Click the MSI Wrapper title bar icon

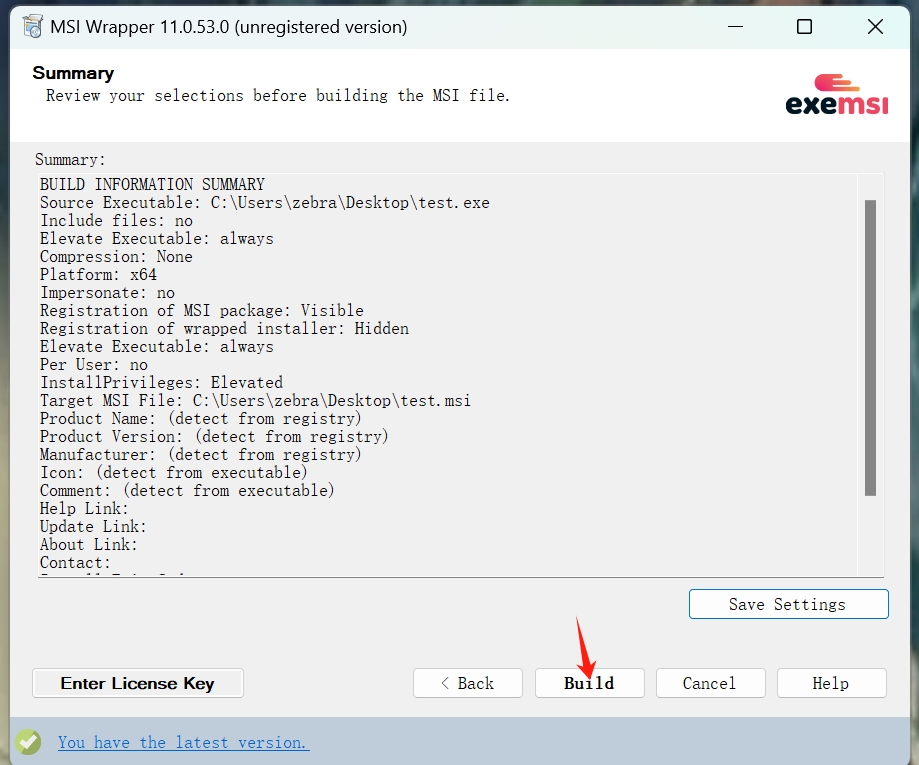point(33,26)
